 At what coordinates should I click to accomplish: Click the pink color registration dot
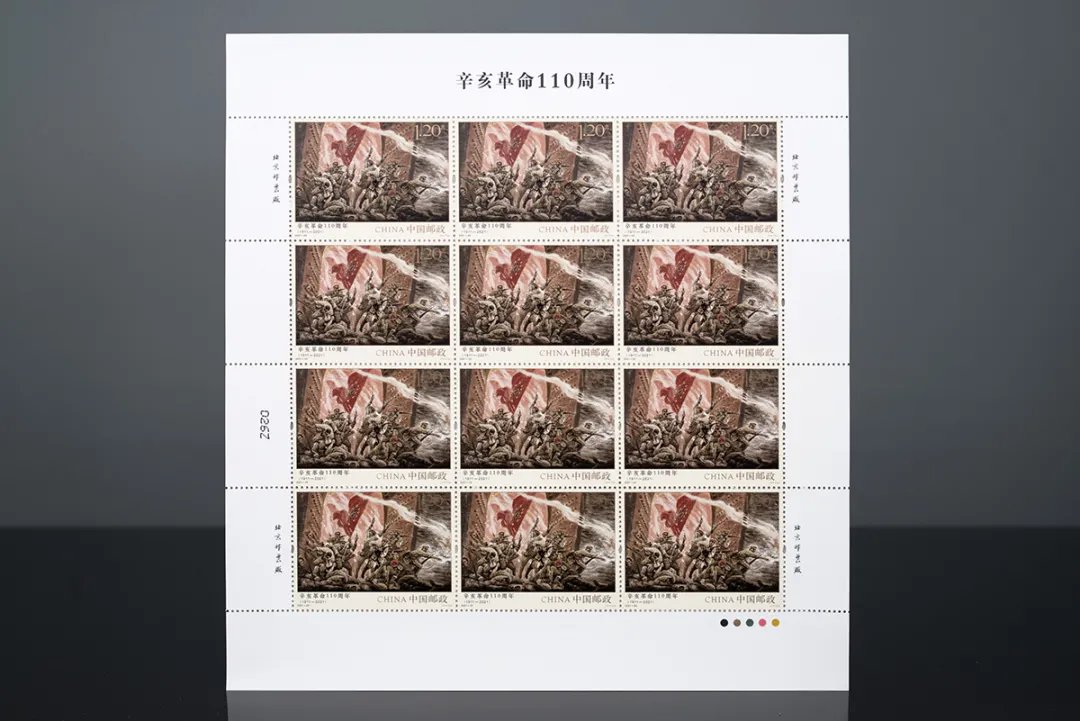click(762, 623)
